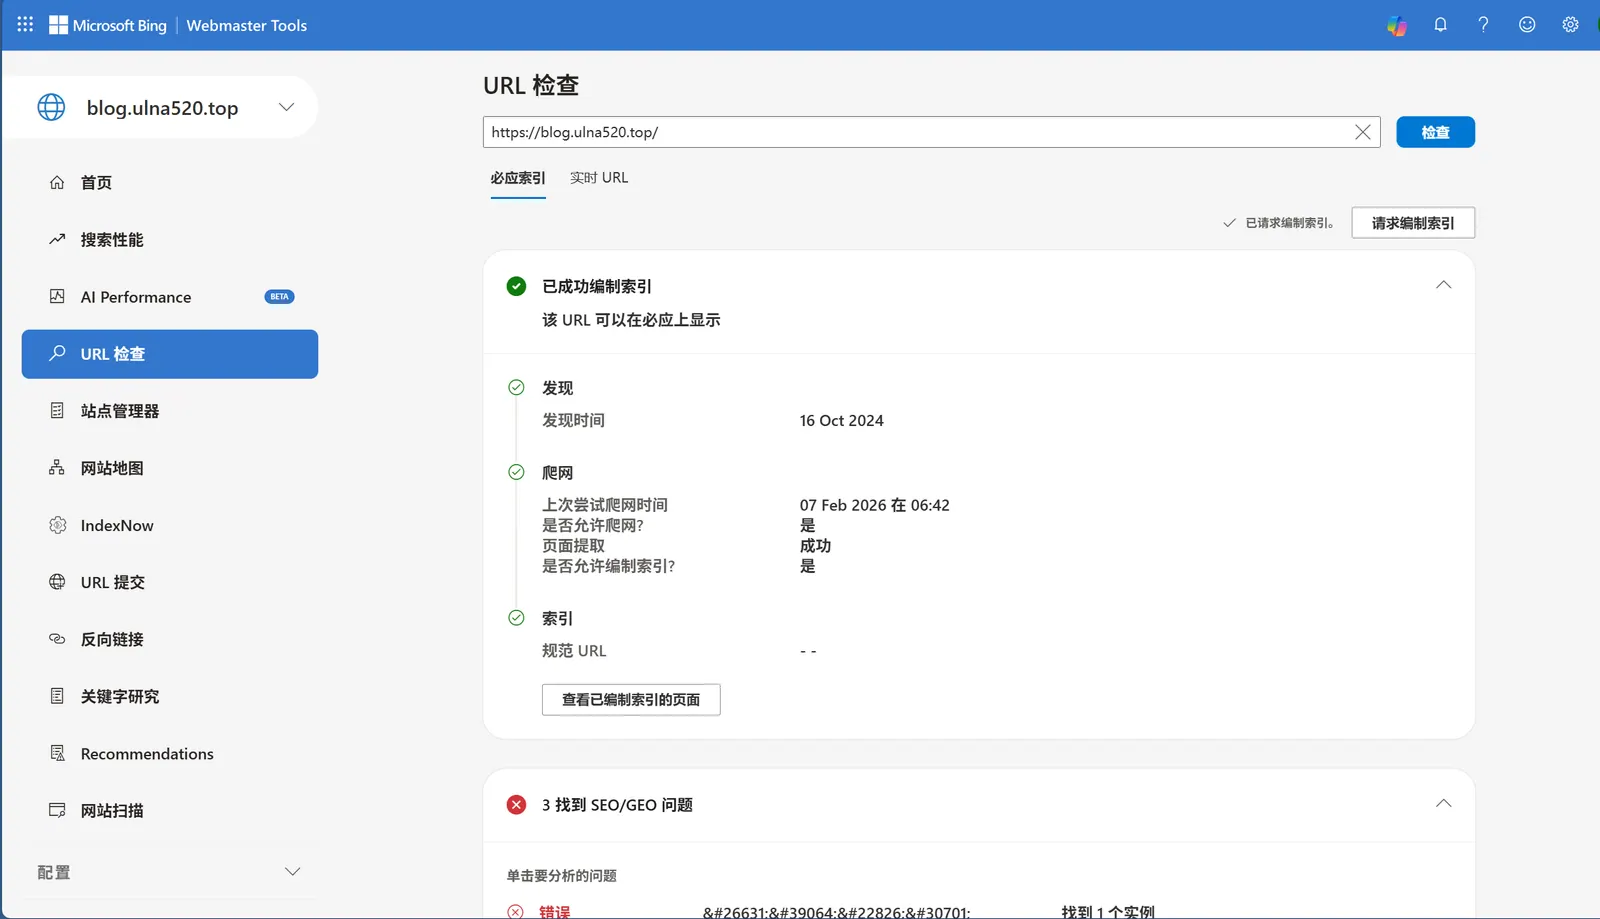Click the blue 检查 button

click(x=1434, y=132)
